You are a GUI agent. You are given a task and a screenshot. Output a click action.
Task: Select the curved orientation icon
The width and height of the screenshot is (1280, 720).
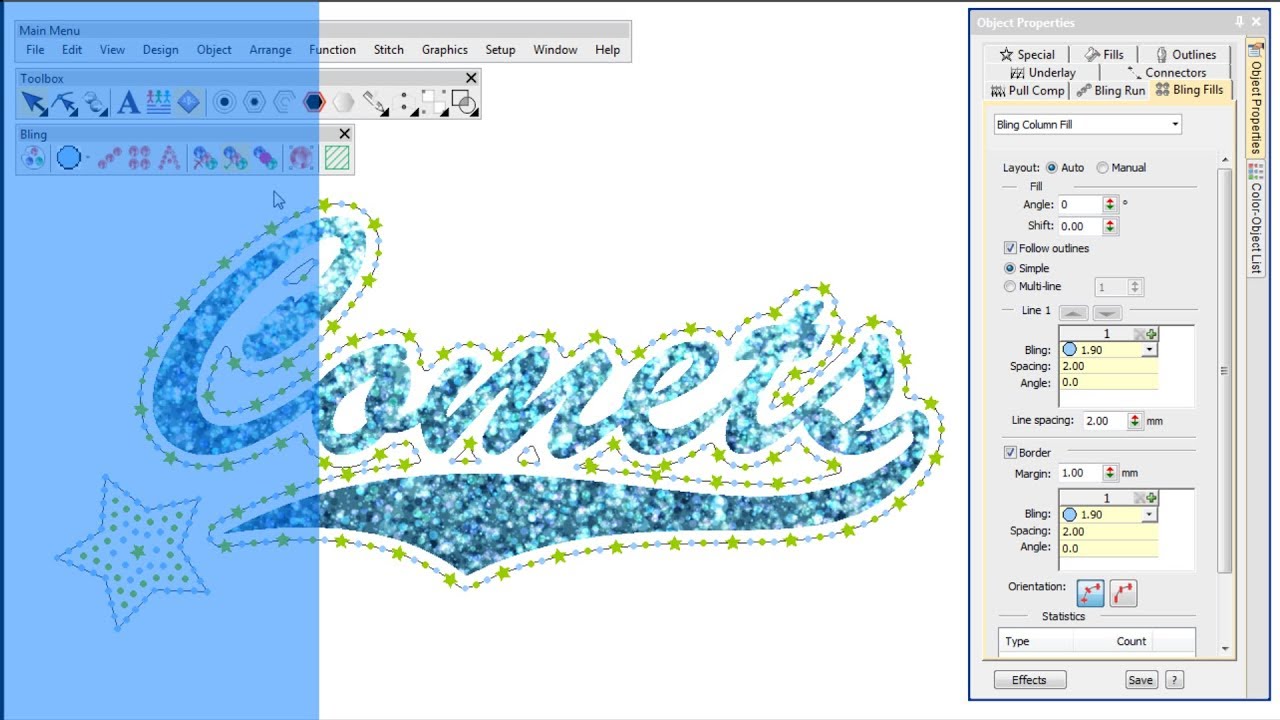point(1123,593)
